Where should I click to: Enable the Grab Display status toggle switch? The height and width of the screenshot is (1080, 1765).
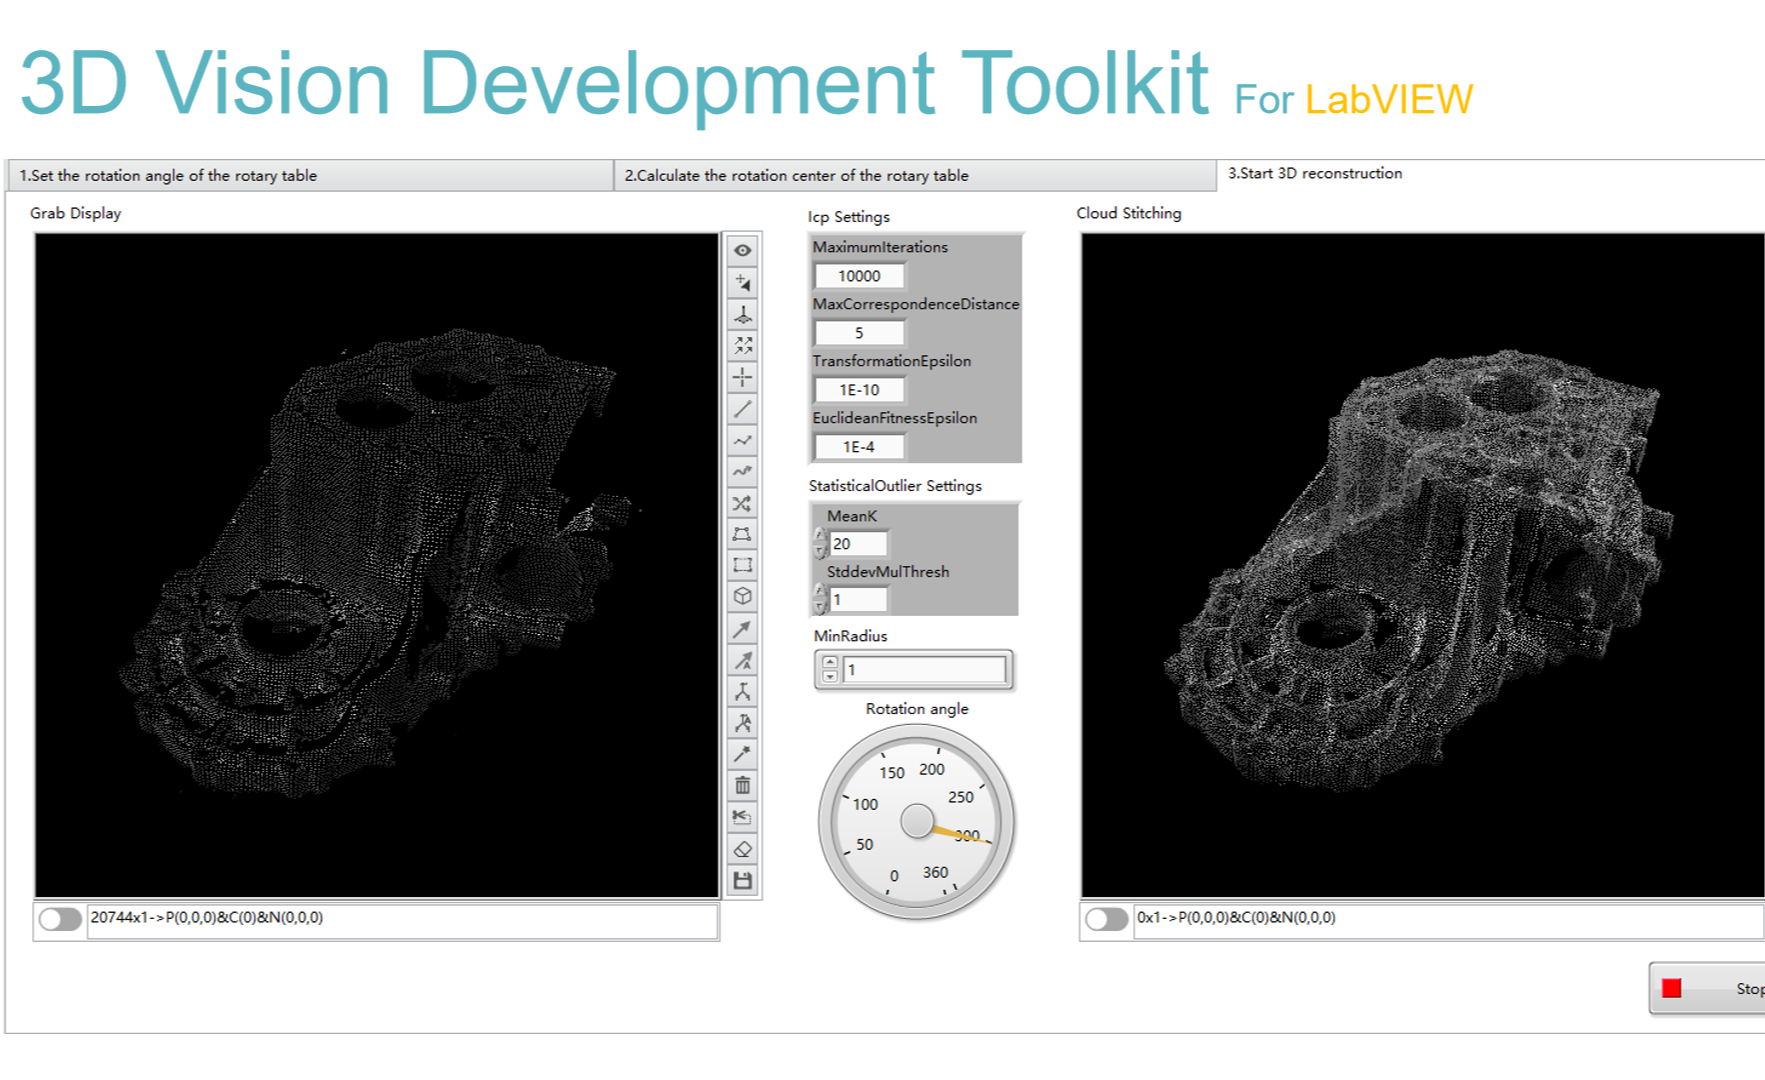point(58,917)
